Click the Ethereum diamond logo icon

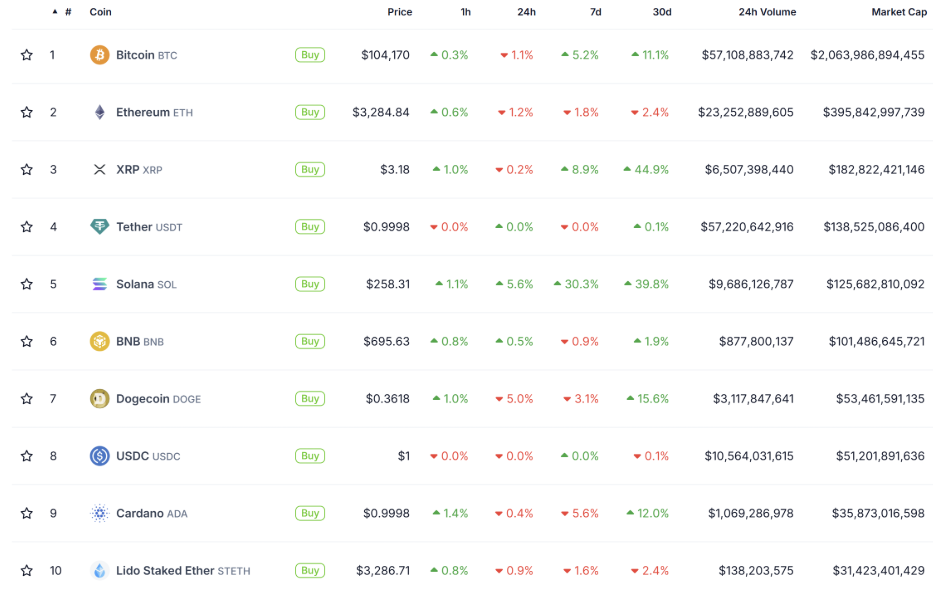coord(99,112)
